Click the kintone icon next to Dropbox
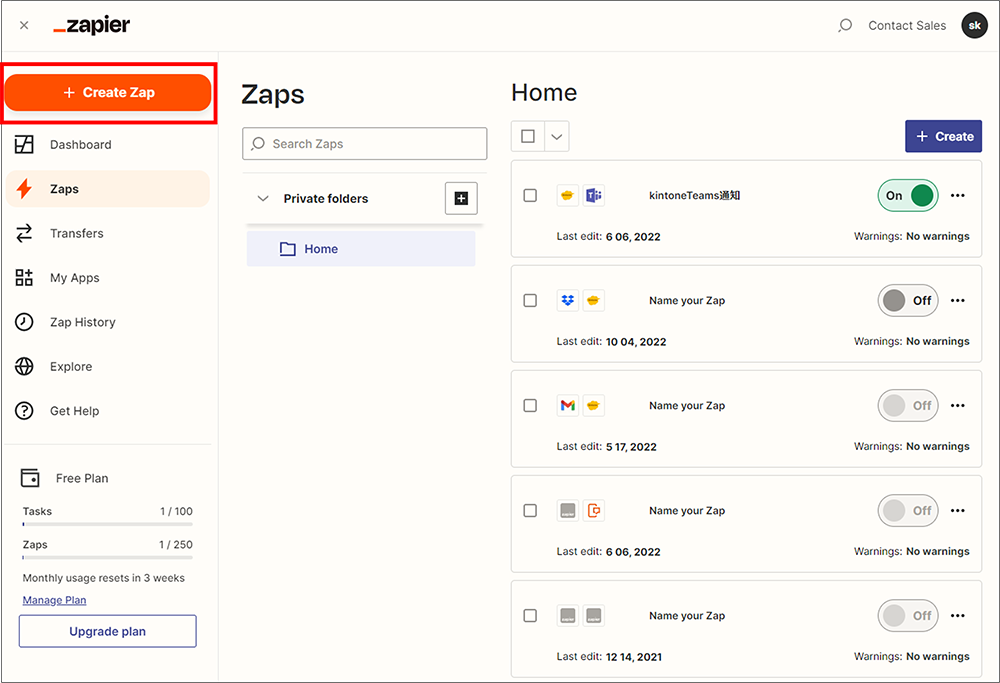The height and width of the screenshot is (683, 1000). click(x=594, y=300)
